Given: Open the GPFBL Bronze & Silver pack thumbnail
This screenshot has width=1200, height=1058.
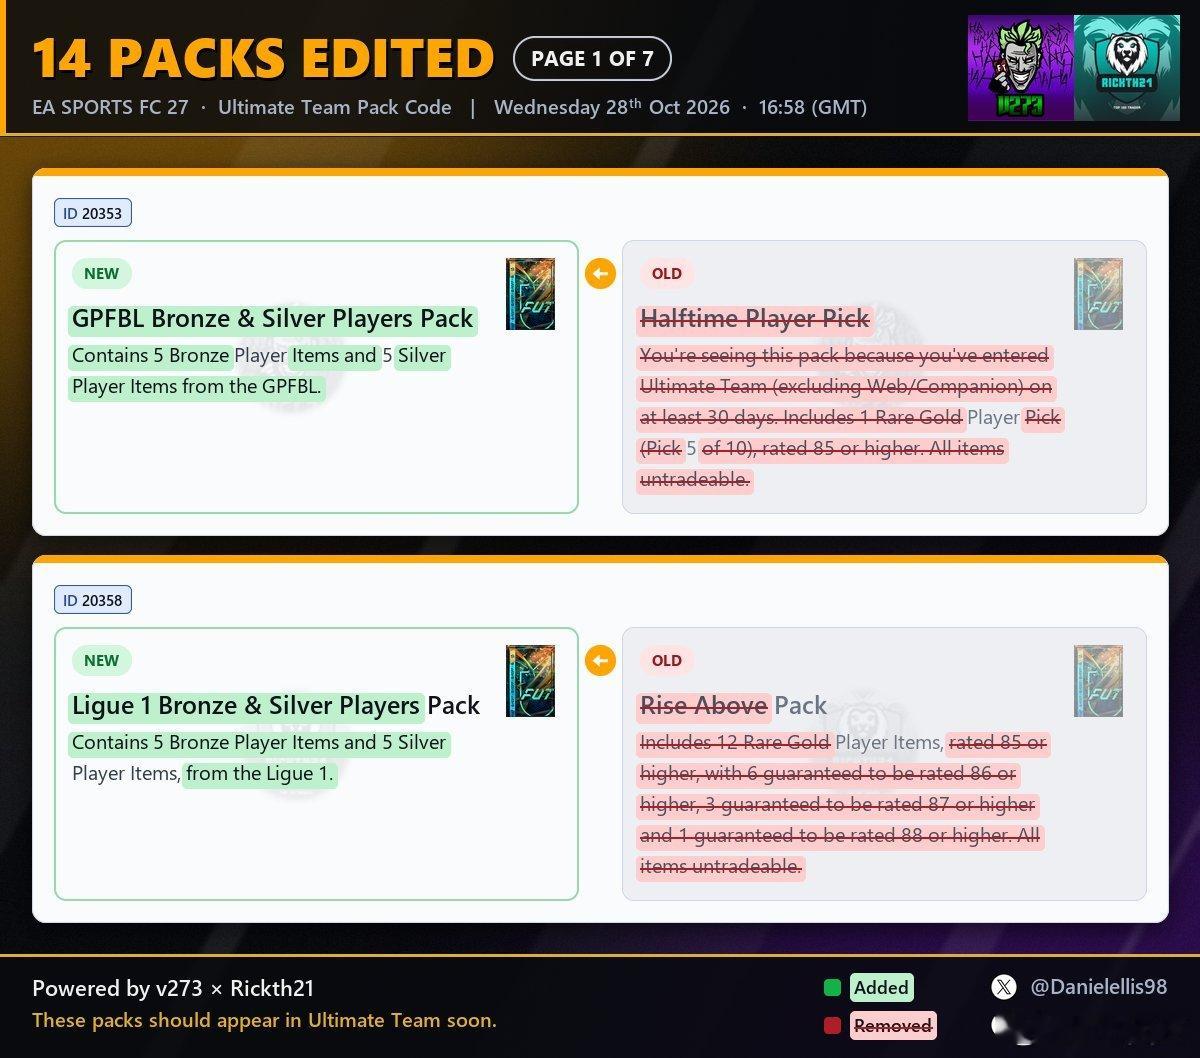Looking at the screenshot, I should (x=530, y=294).
